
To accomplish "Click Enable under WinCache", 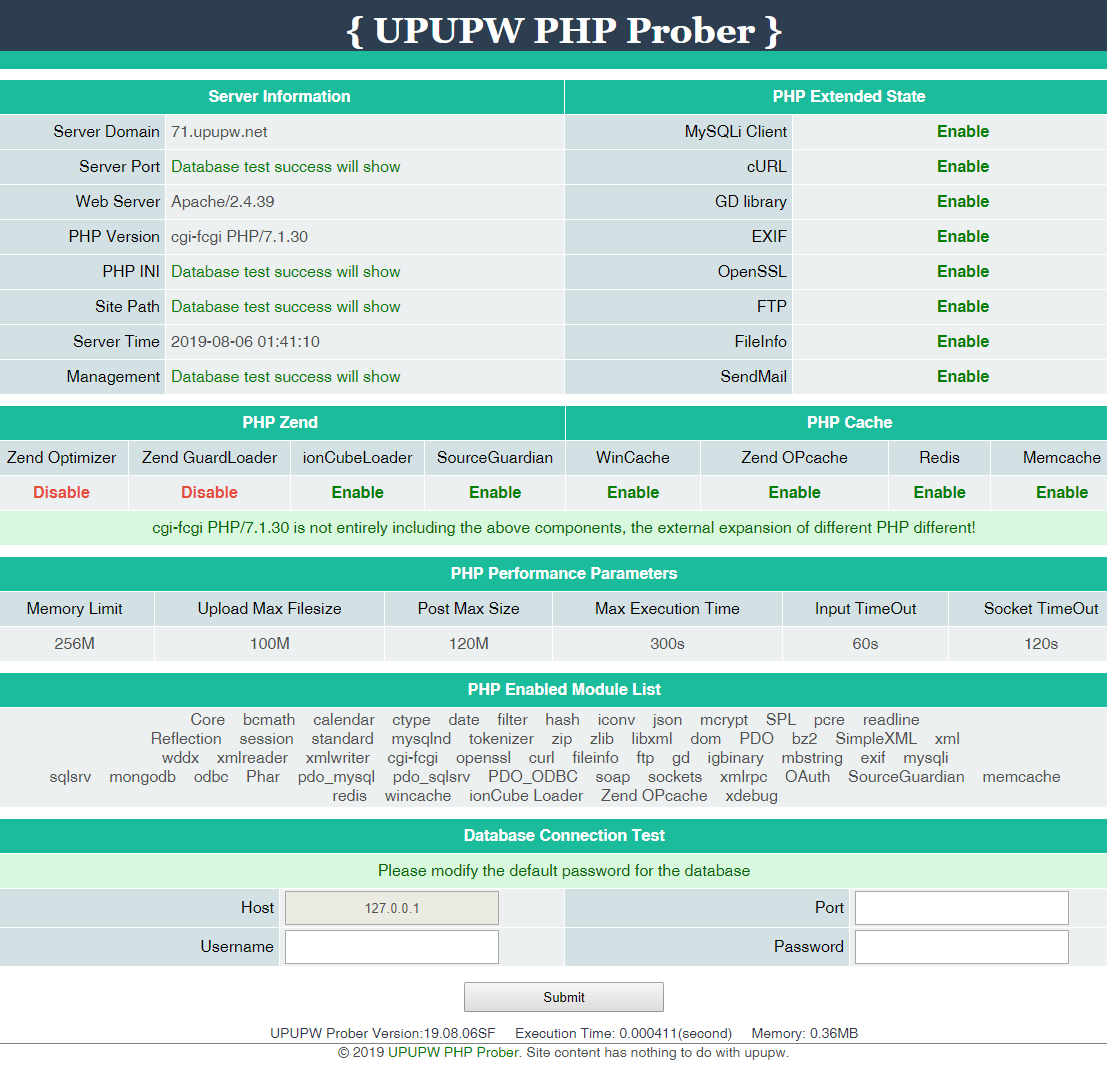I will 633,493.
